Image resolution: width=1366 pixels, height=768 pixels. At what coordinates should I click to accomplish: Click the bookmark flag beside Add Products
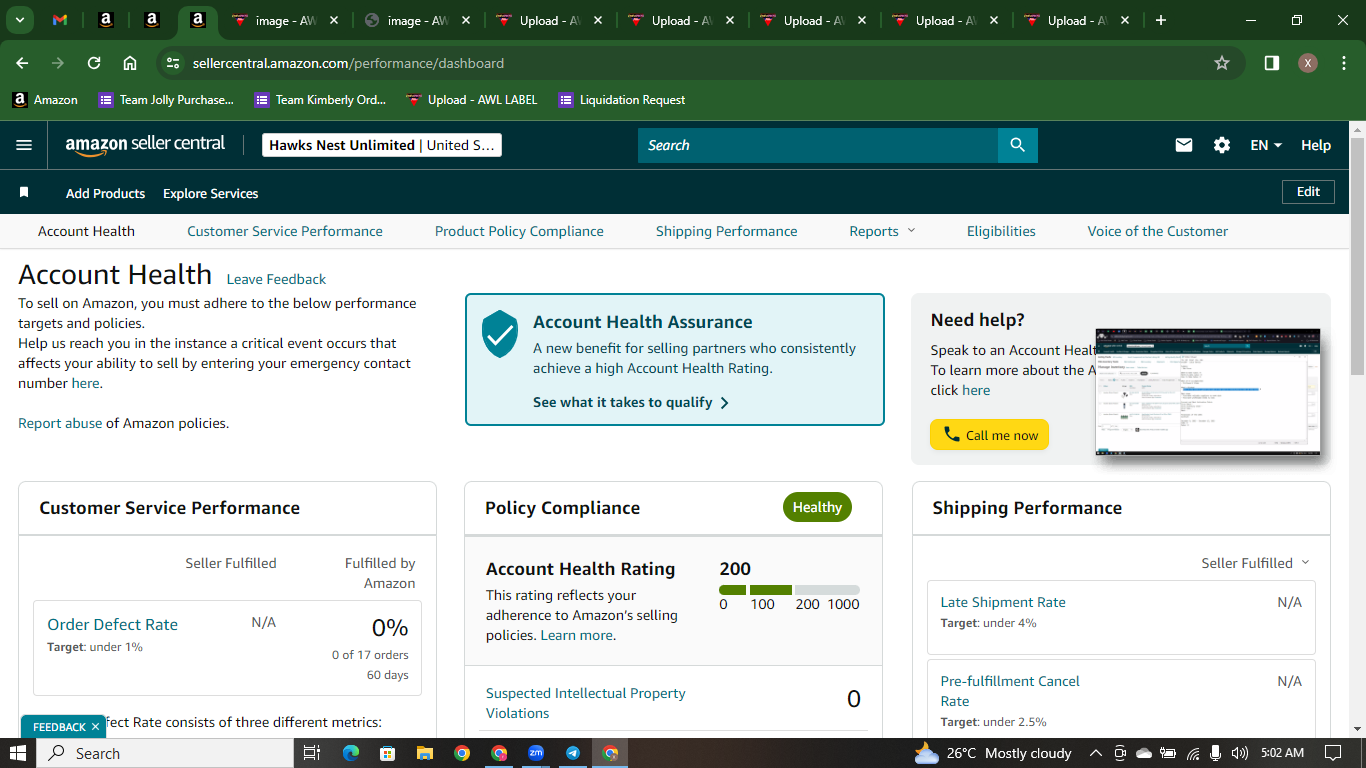click(24, 192)
